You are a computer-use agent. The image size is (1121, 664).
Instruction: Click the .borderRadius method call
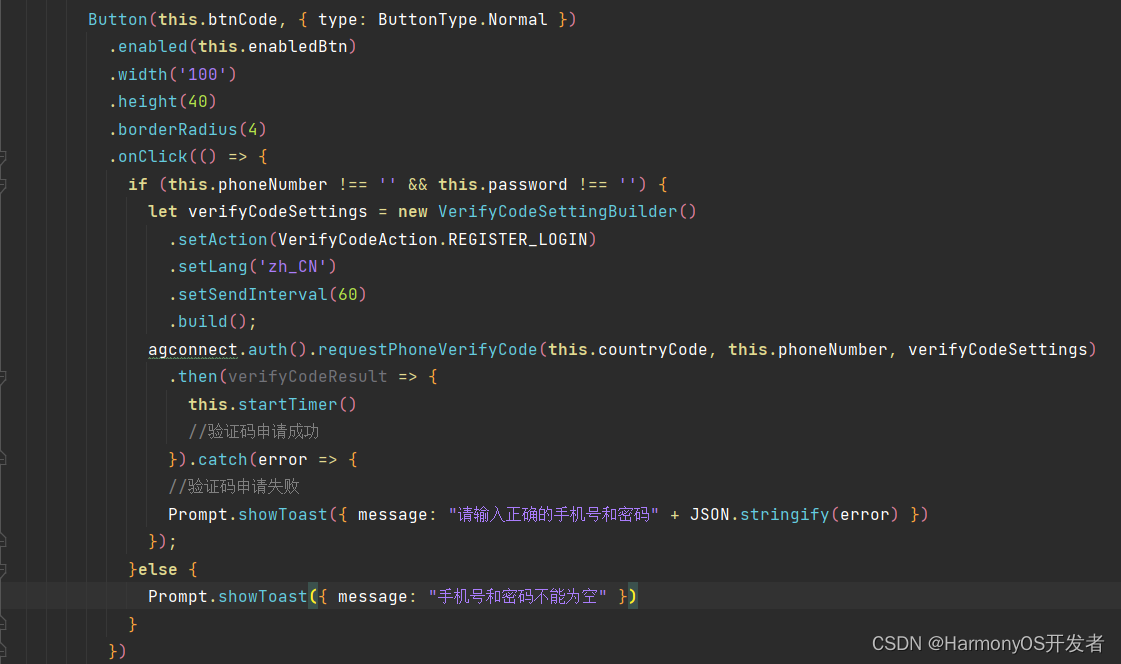coord(173,129)
